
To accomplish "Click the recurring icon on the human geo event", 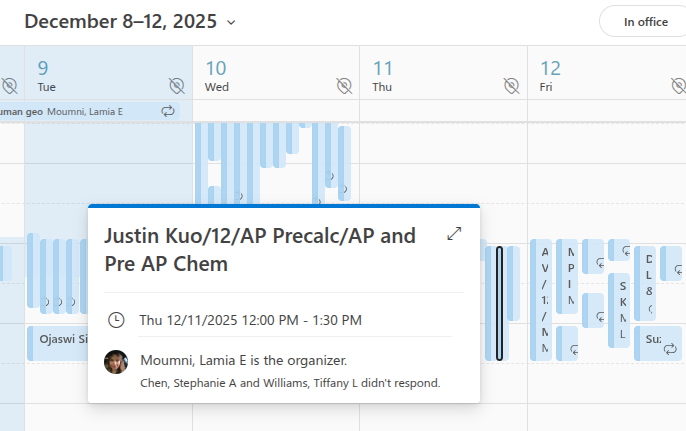I will coord(168,111).
